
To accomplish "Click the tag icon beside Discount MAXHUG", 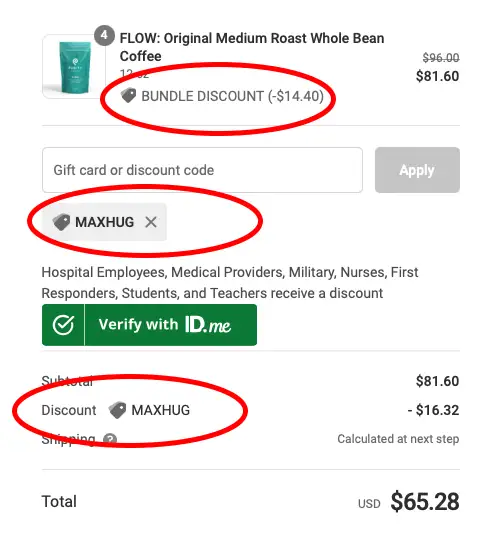I will (117, 410).
